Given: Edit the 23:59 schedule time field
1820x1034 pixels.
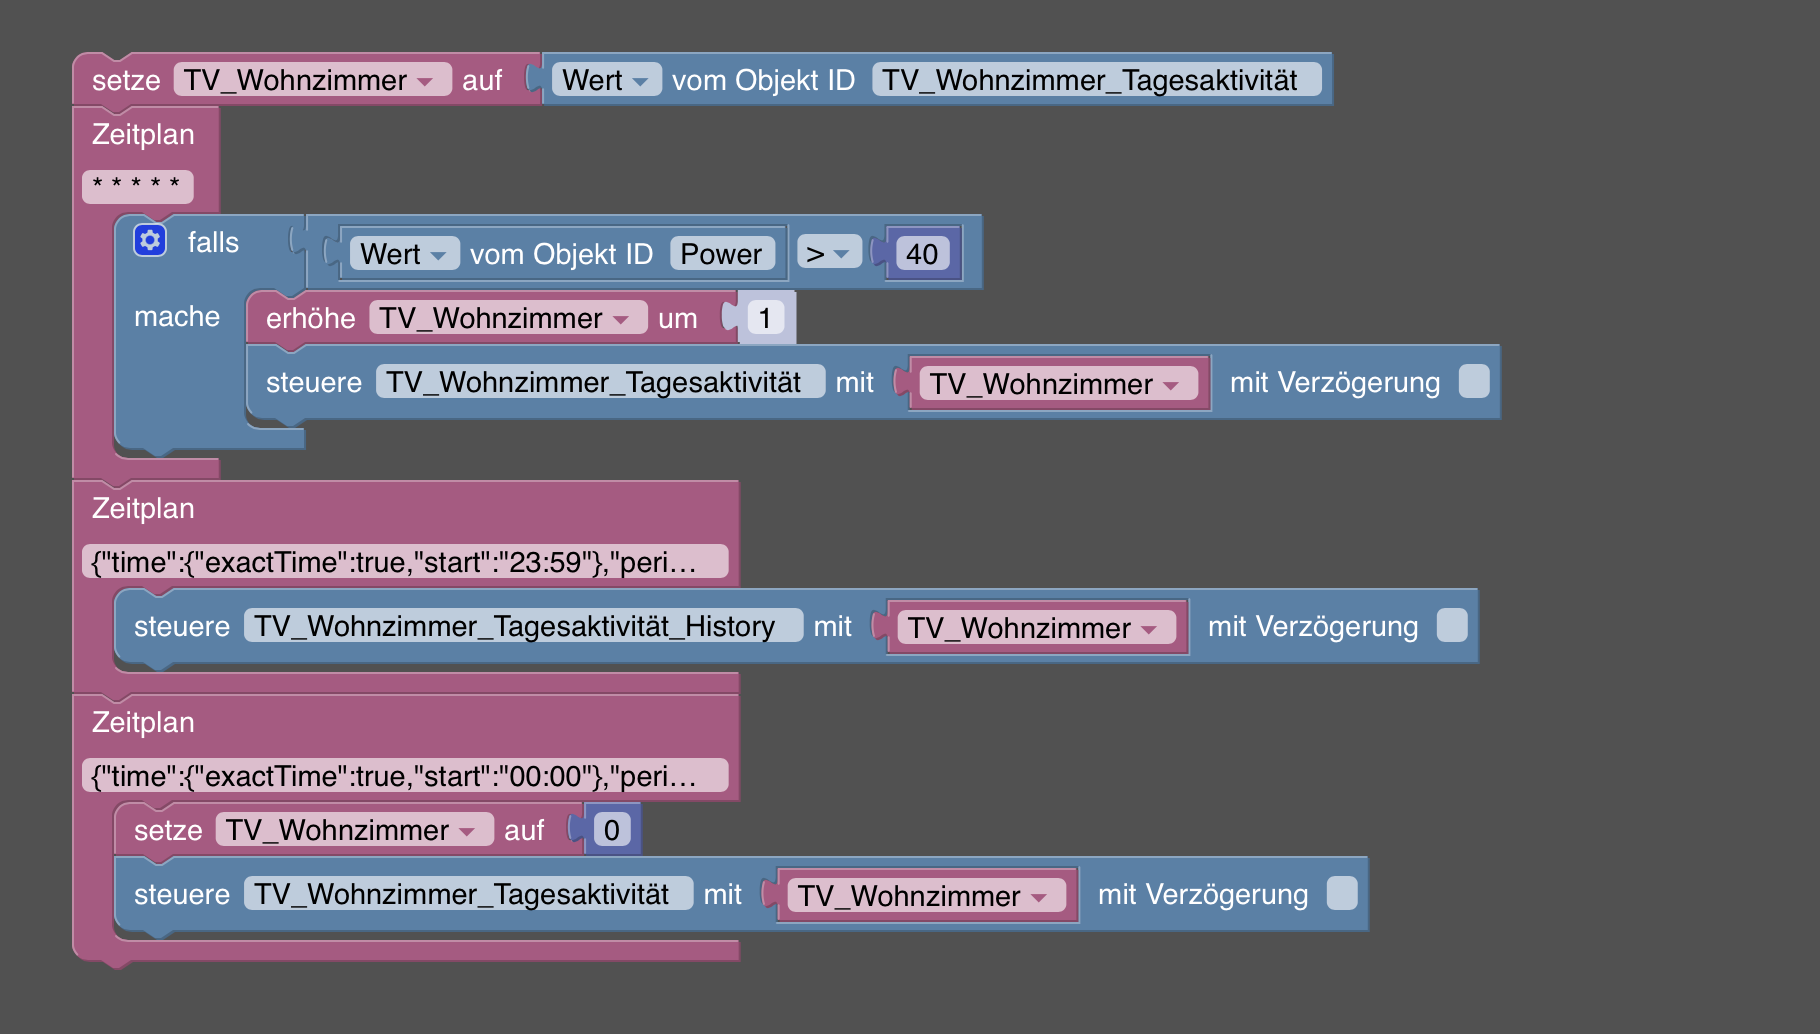Looking at the screenshot, I should (405, 562).
